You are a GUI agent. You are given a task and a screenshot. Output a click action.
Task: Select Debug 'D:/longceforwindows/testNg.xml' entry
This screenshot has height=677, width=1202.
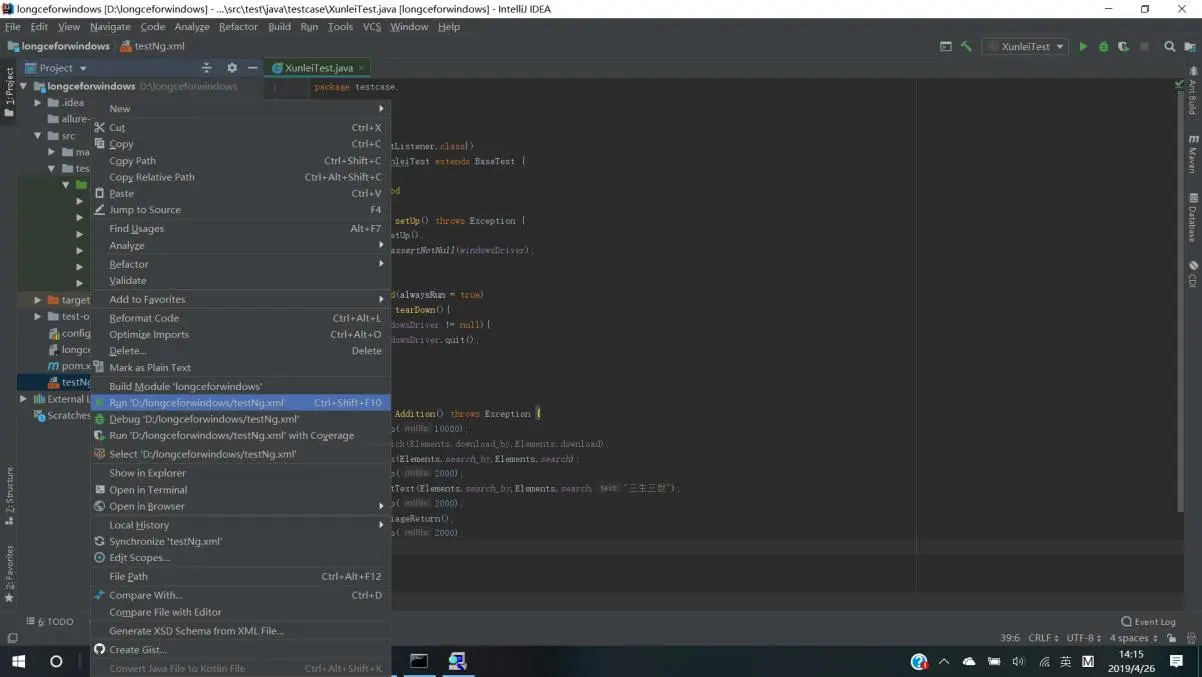[240, 419]
